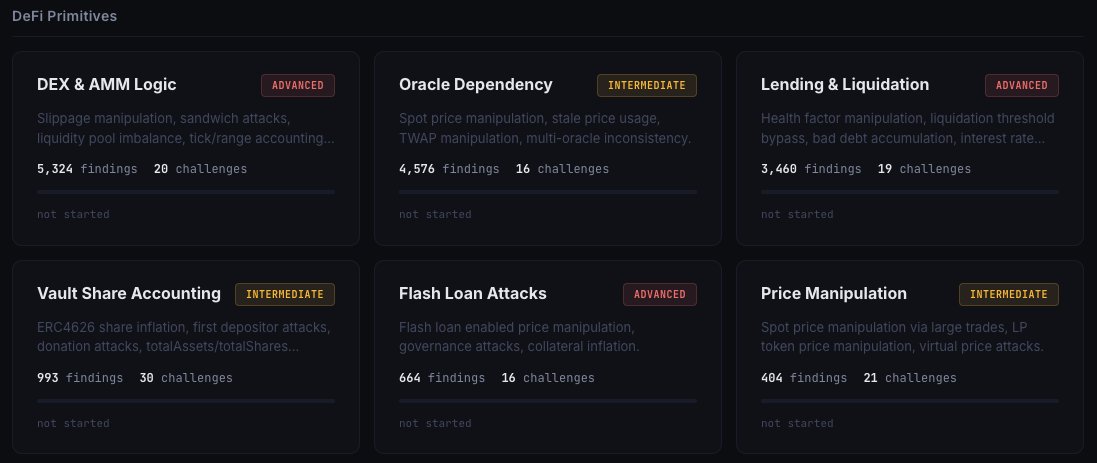
Task: Open the Price Manipulation card title
Action: (834, 294)
